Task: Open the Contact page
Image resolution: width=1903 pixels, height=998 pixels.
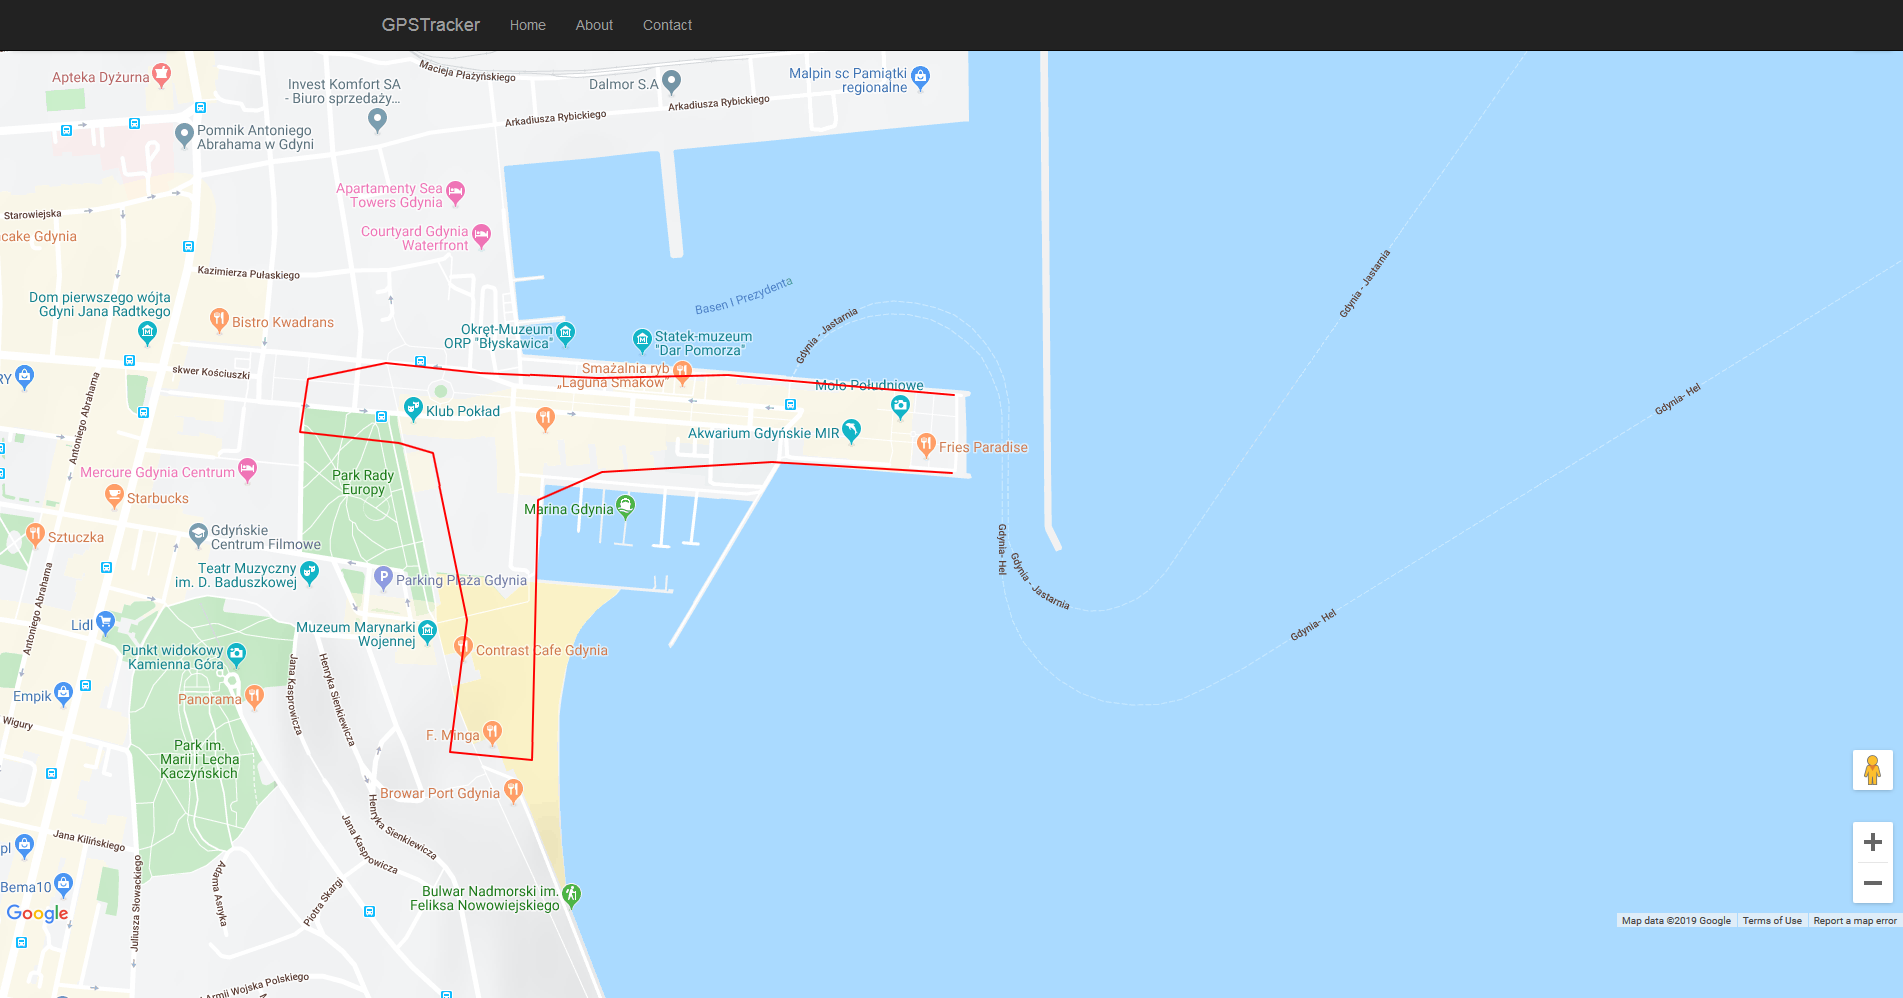Action: click(667, 25)
